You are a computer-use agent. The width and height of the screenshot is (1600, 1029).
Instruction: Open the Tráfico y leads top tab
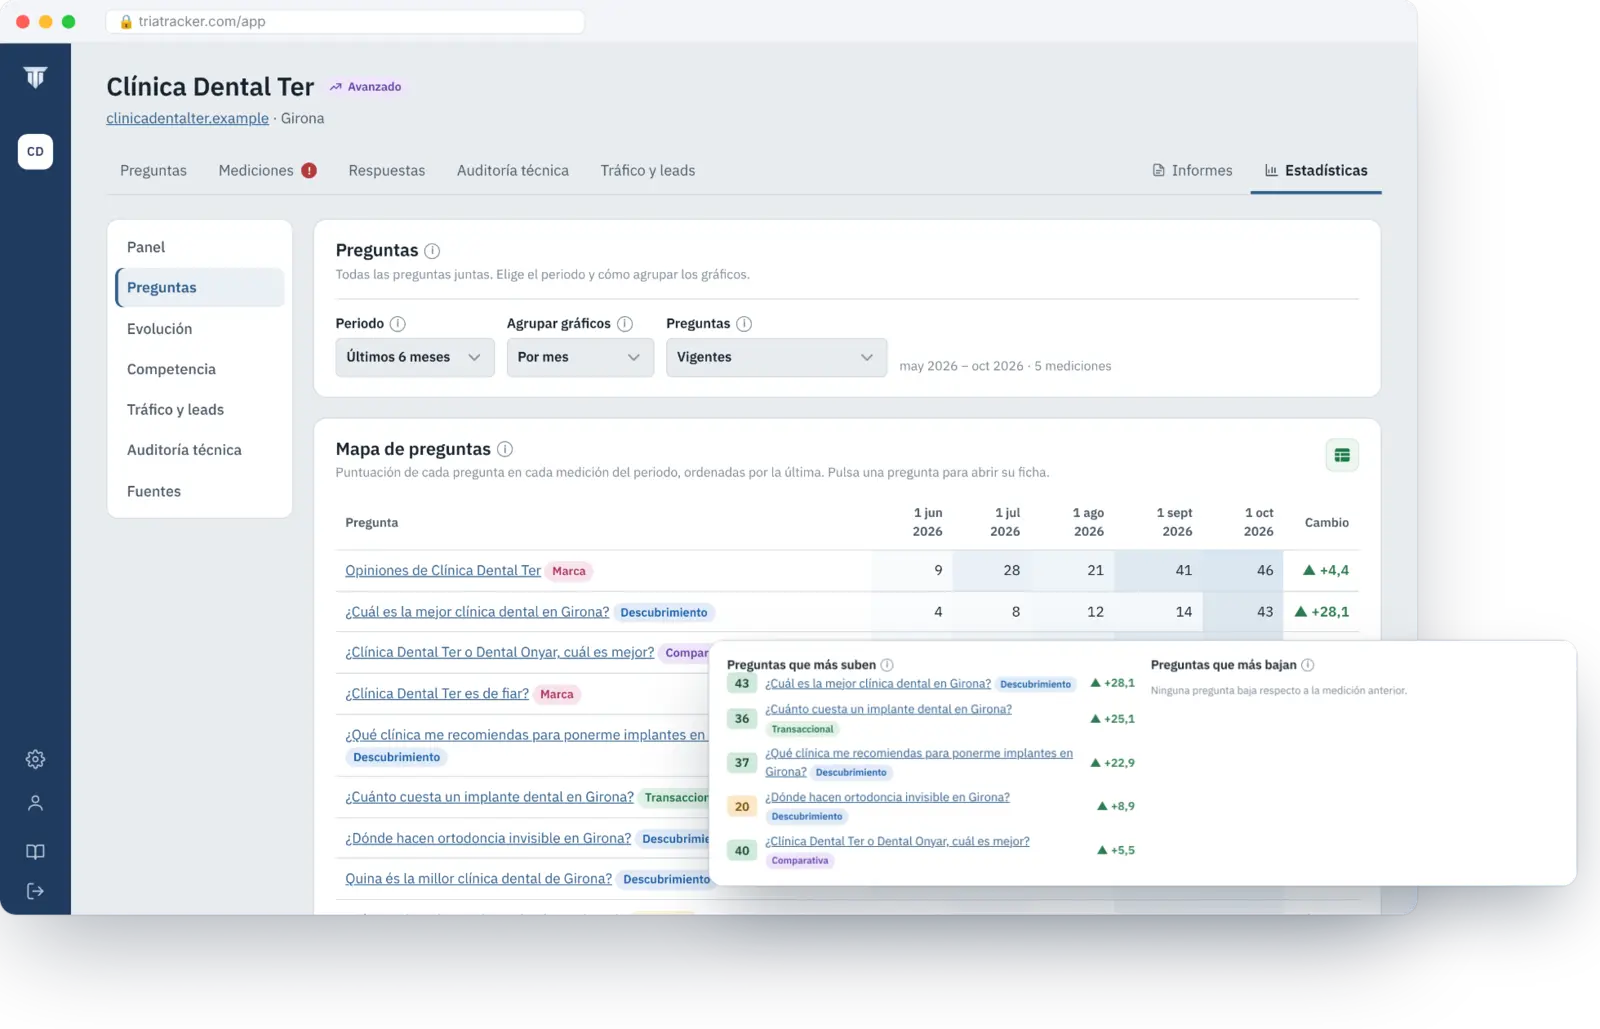tap(648, 171)
